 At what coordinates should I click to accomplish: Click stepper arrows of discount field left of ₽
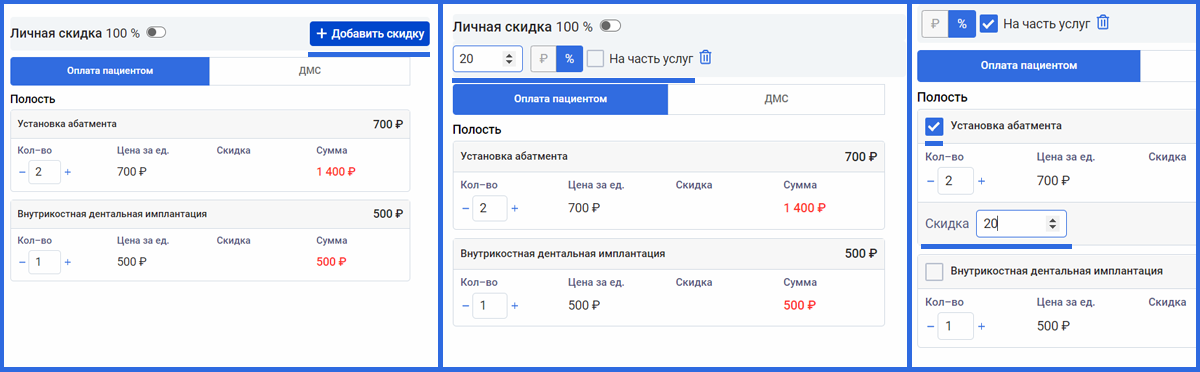(511, 59)
